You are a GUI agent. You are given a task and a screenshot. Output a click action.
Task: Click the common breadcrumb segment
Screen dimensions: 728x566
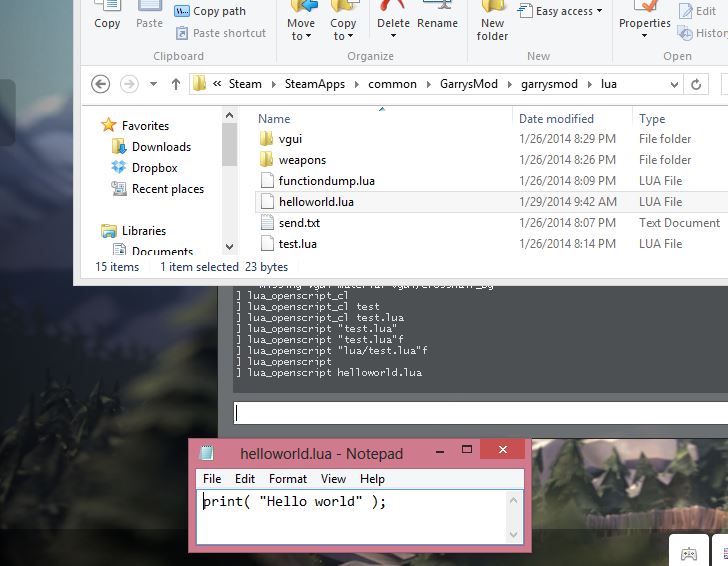coord(392,84)
